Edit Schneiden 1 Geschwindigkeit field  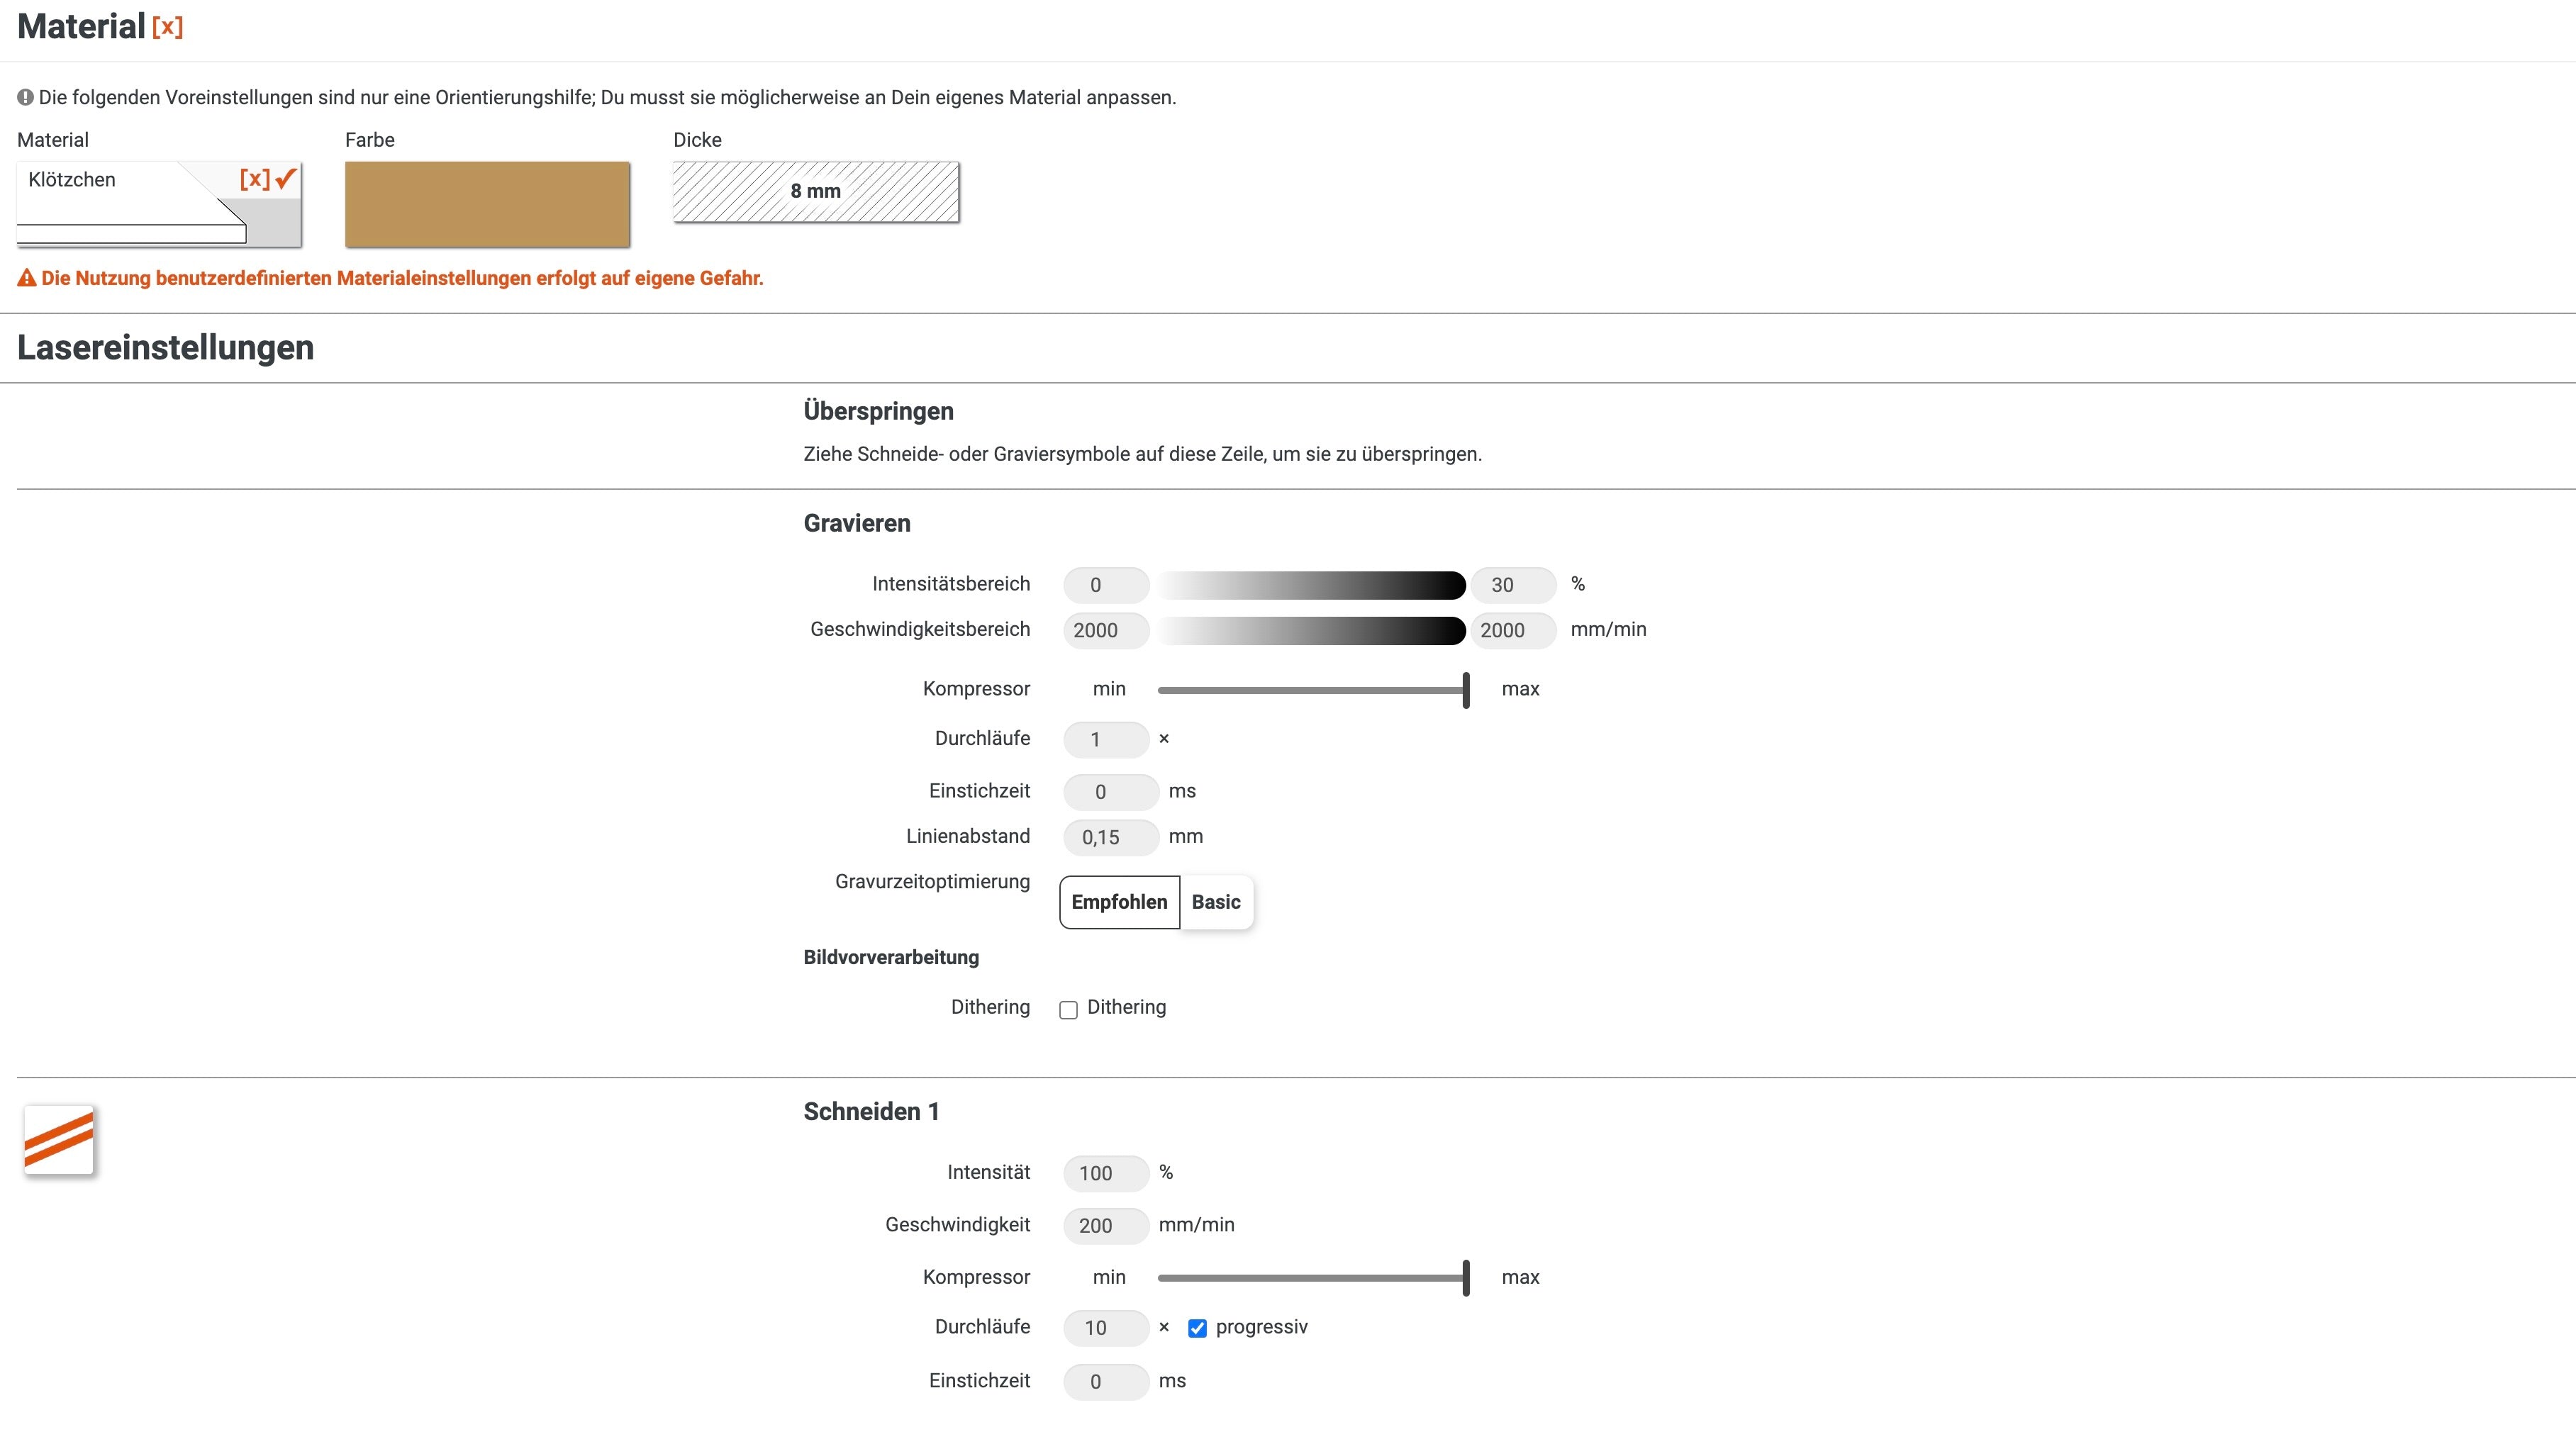coord(1106,1226)
